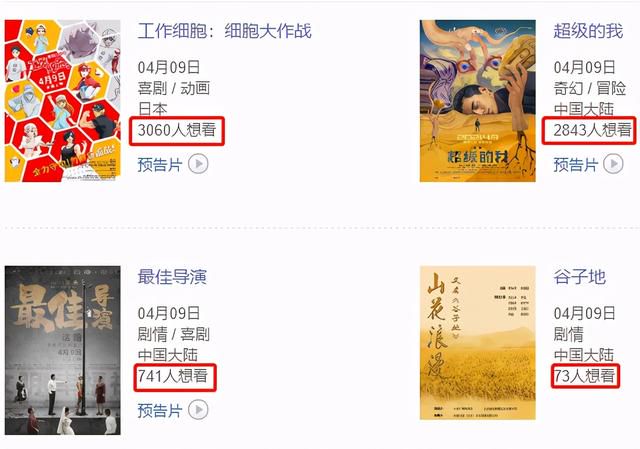Viewport: 640px width, 449px height.
Task: Open 最佳导演 movie title link
Action: click(172, 277)
